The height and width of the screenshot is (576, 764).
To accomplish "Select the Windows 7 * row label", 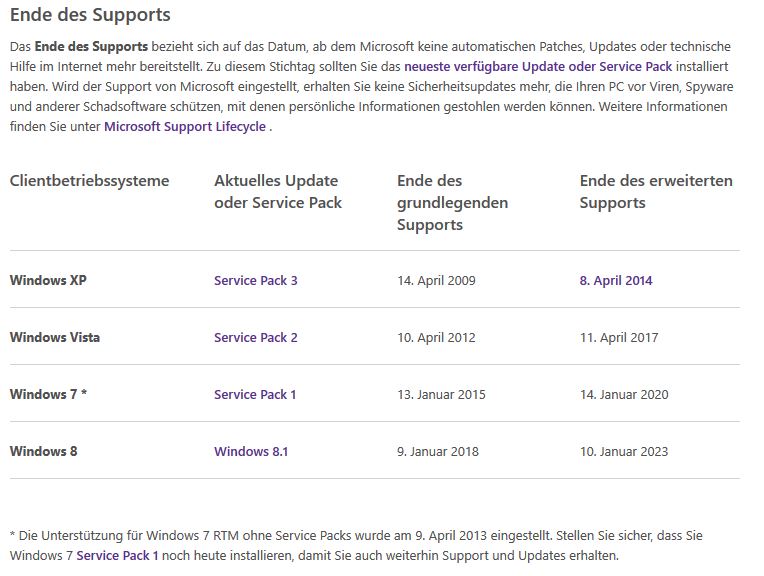I will point(49,395).
